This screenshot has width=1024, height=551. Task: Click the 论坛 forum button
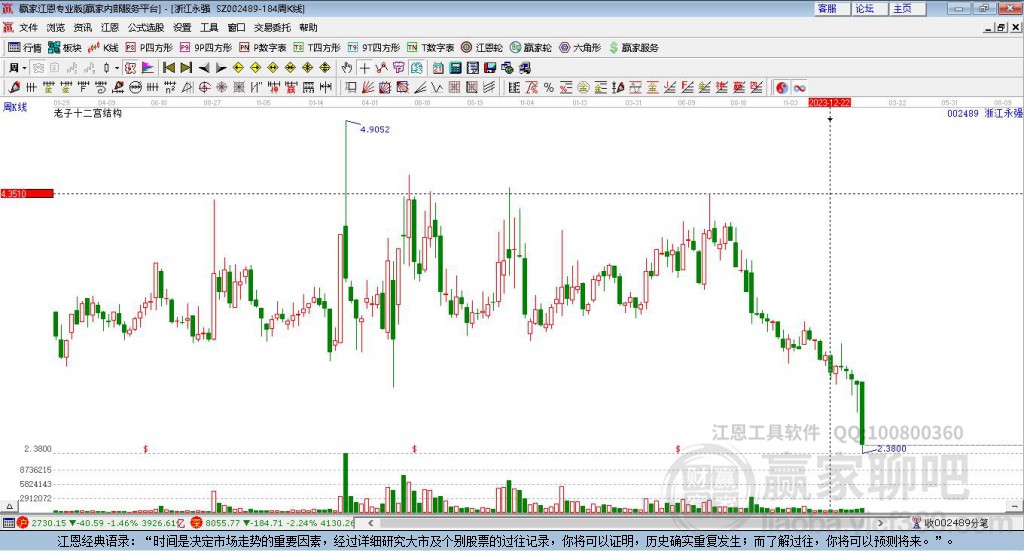[x=864, y=8]
